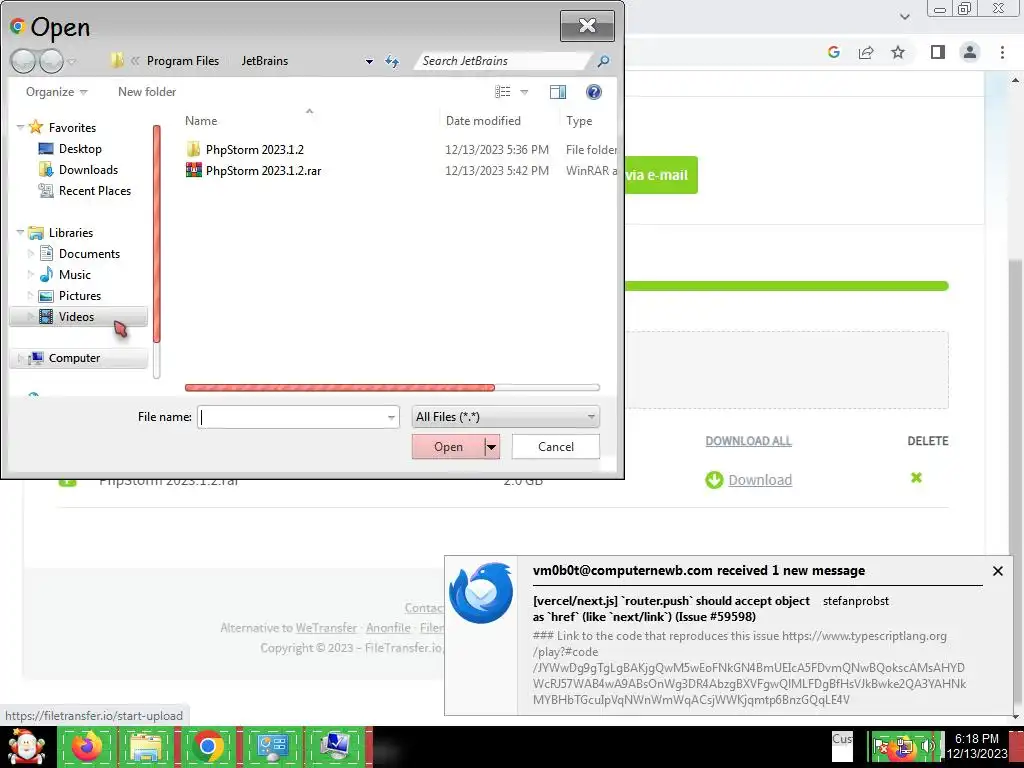Click the taskbar clock showing 6:18 PM
The height and width of the screenshot is (768, 1024).
point(976,739)
